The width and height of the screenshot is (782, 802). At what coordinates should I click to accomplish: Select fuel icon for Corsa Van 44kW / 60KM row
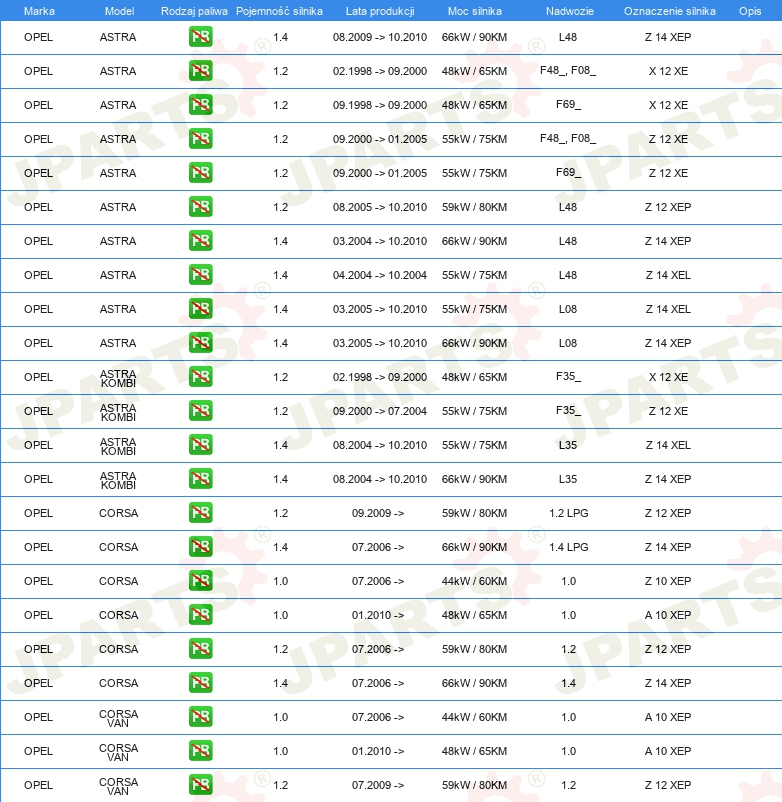click(x=200, y=717)
